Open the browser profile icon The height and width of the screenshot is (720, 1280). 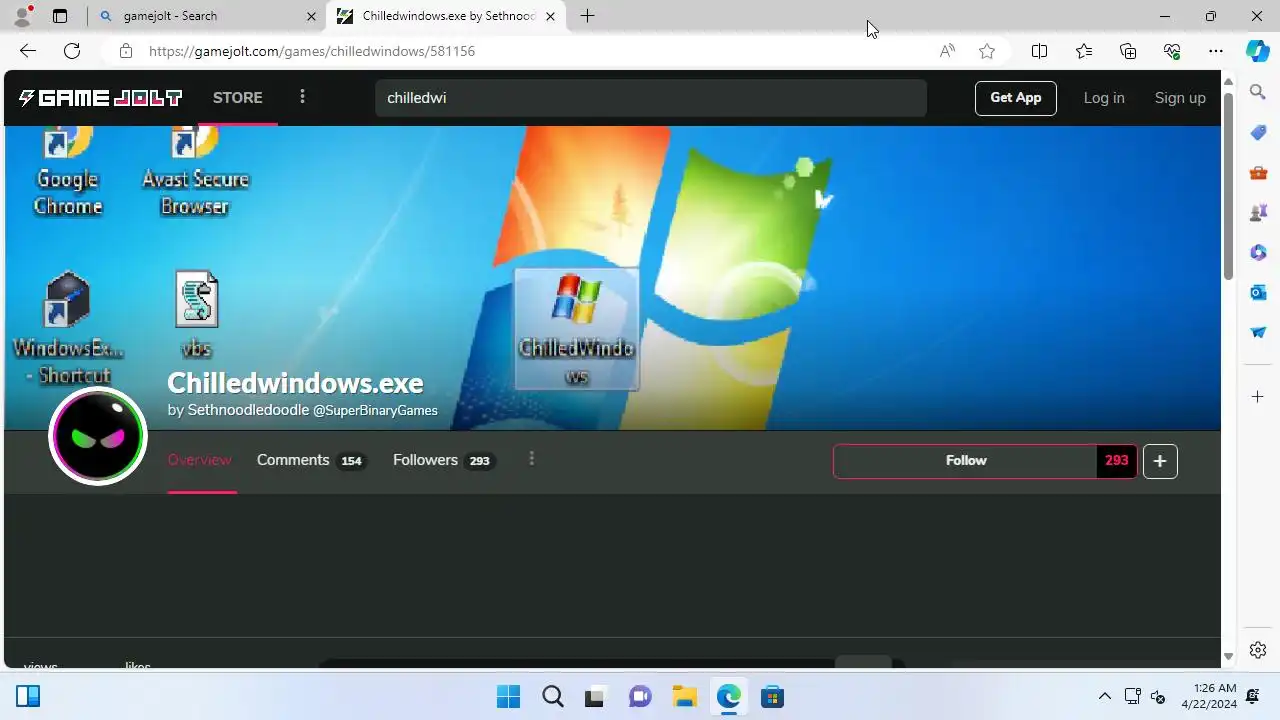pyautogui.click(x=22, y=16)
